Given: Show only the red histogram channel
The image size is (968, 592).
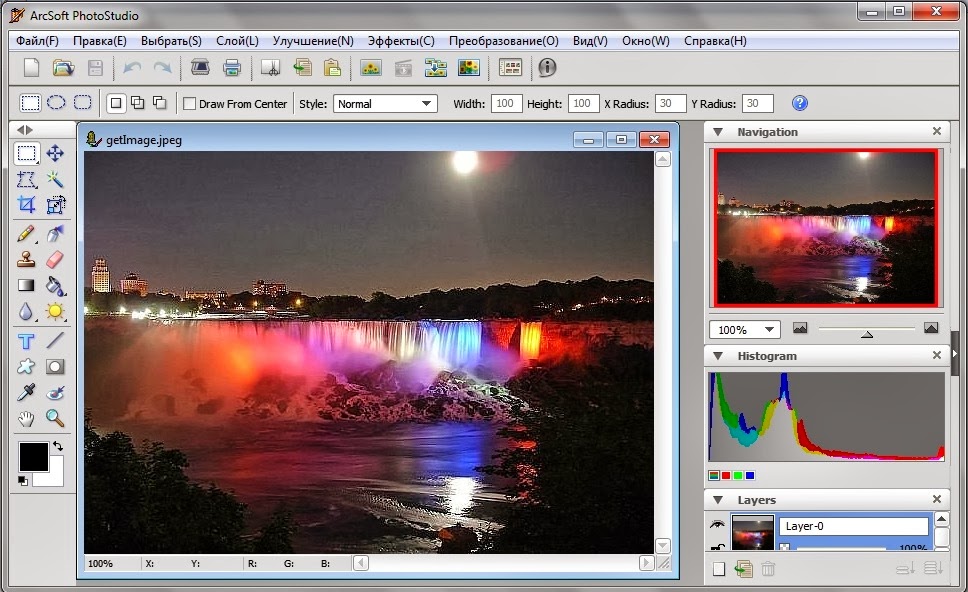Looking at the screenshot, I should click(725, 475).
